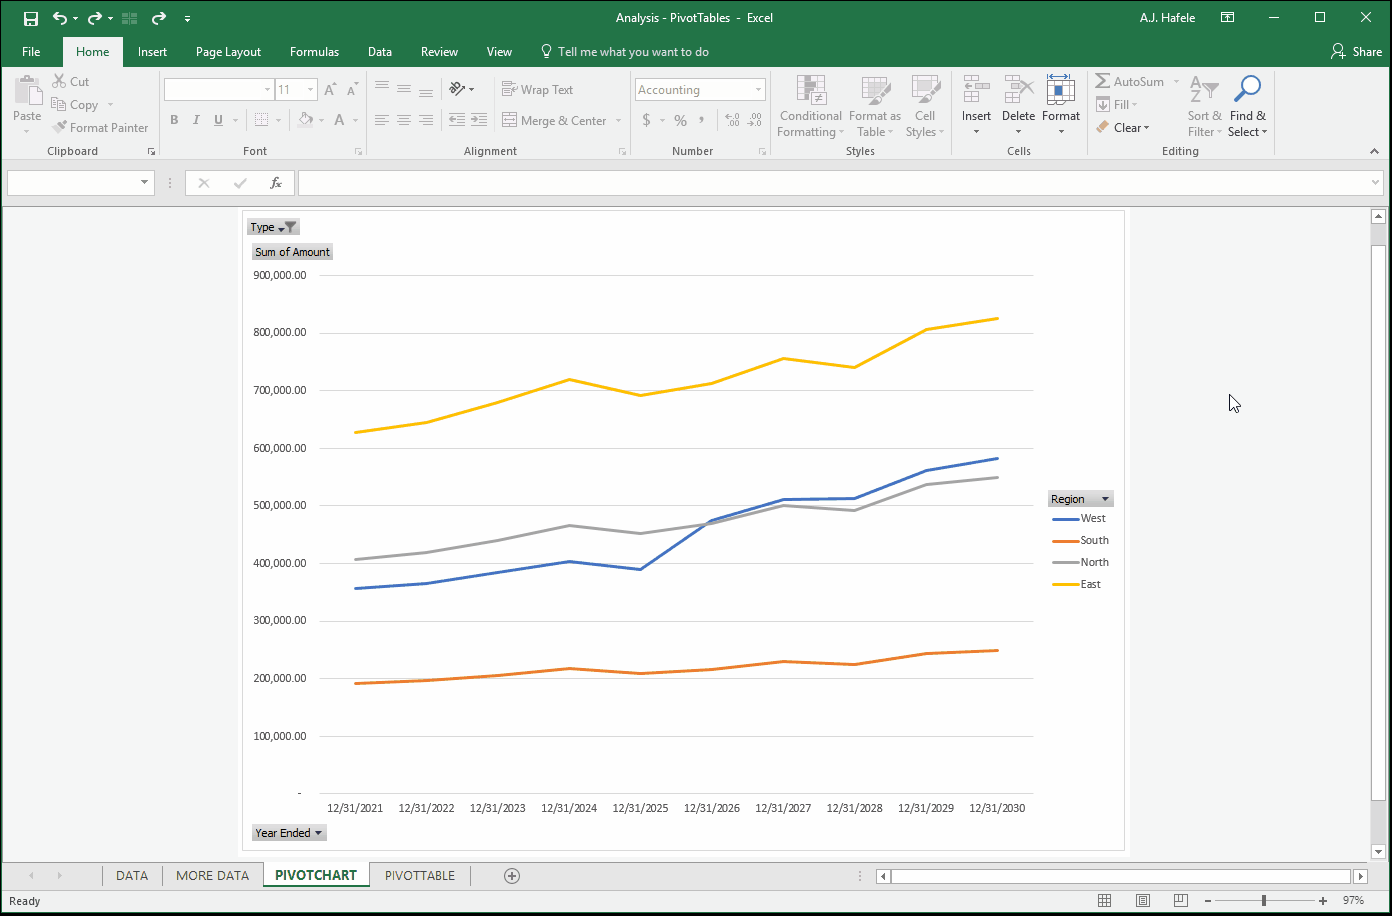
Task: Click the Cut scissors icon
Action: pyautogui.click(x=59, y=82)
